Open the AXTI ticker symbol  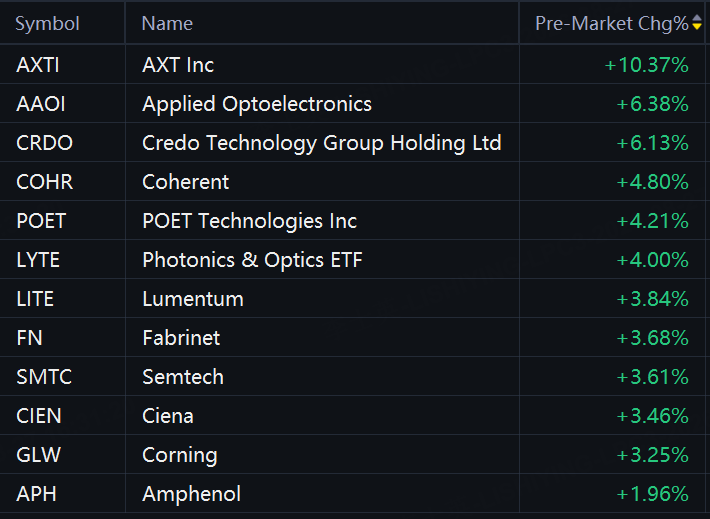[38, 65]
